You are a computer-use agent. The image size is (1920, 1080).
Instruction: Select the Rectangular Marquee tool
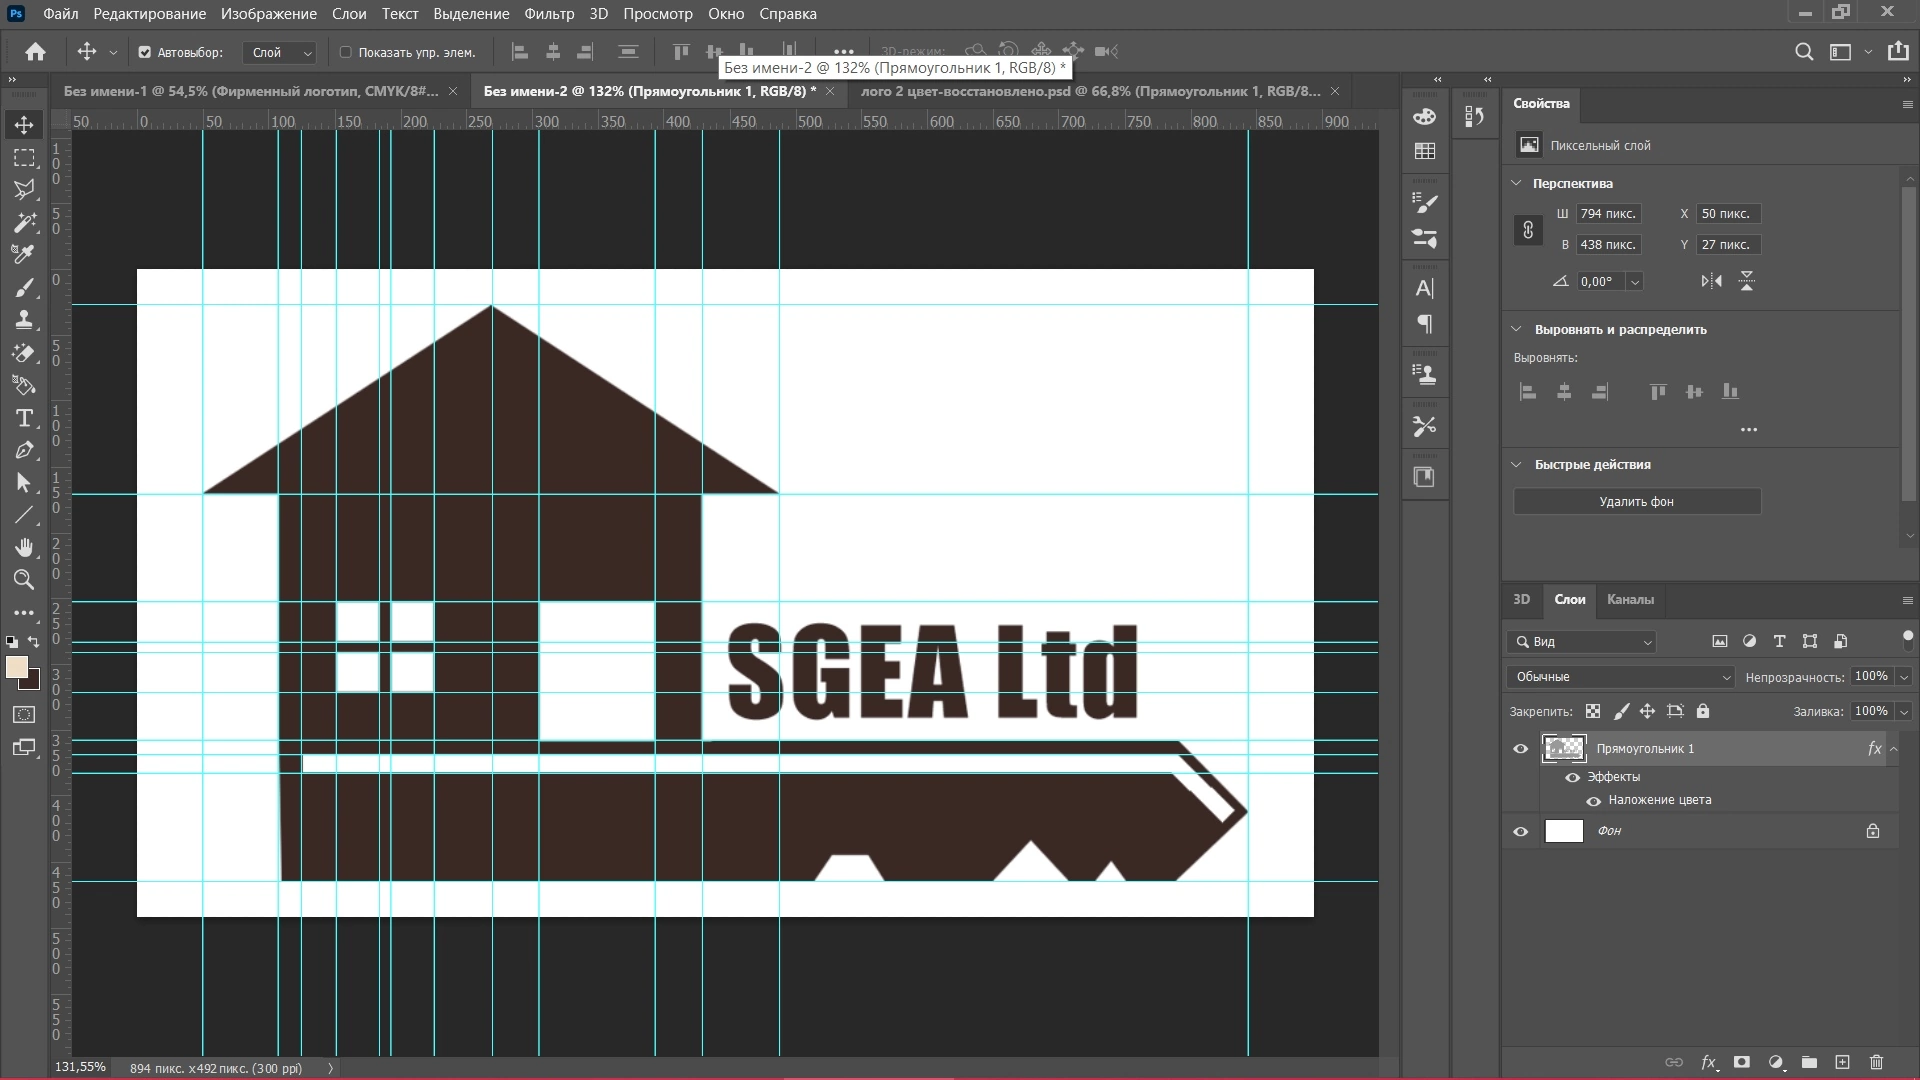click(x=24, y=158)
